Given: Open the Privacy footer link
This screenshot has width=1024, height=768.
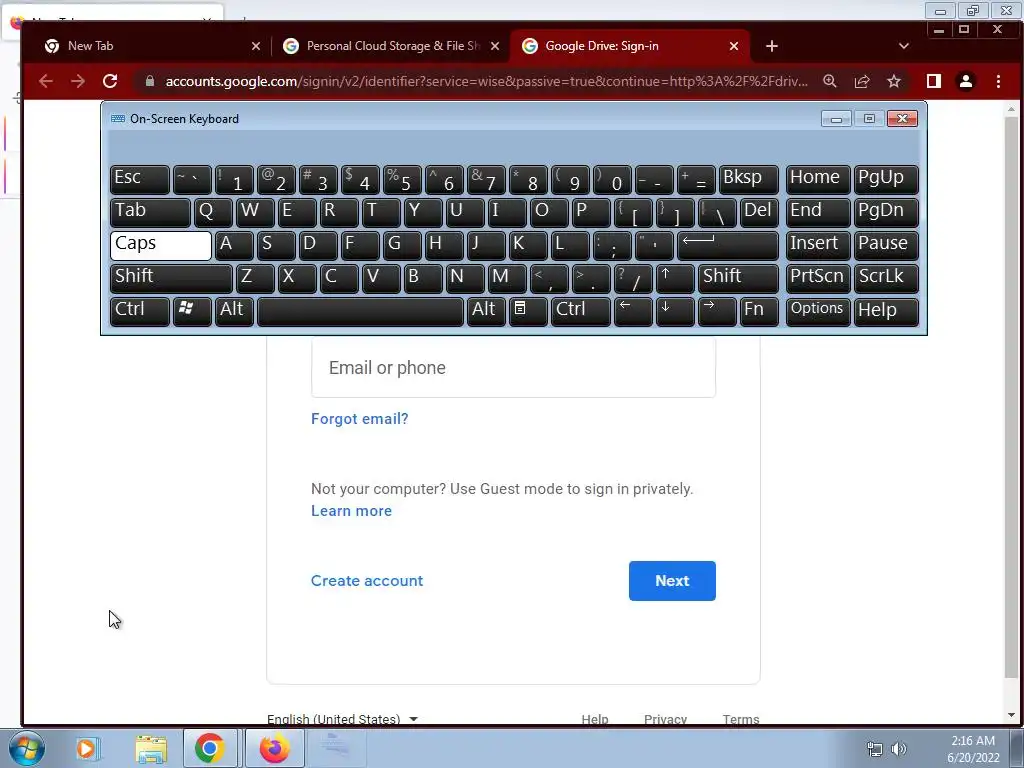Looking at the screenshot, I should click(665, 719).
